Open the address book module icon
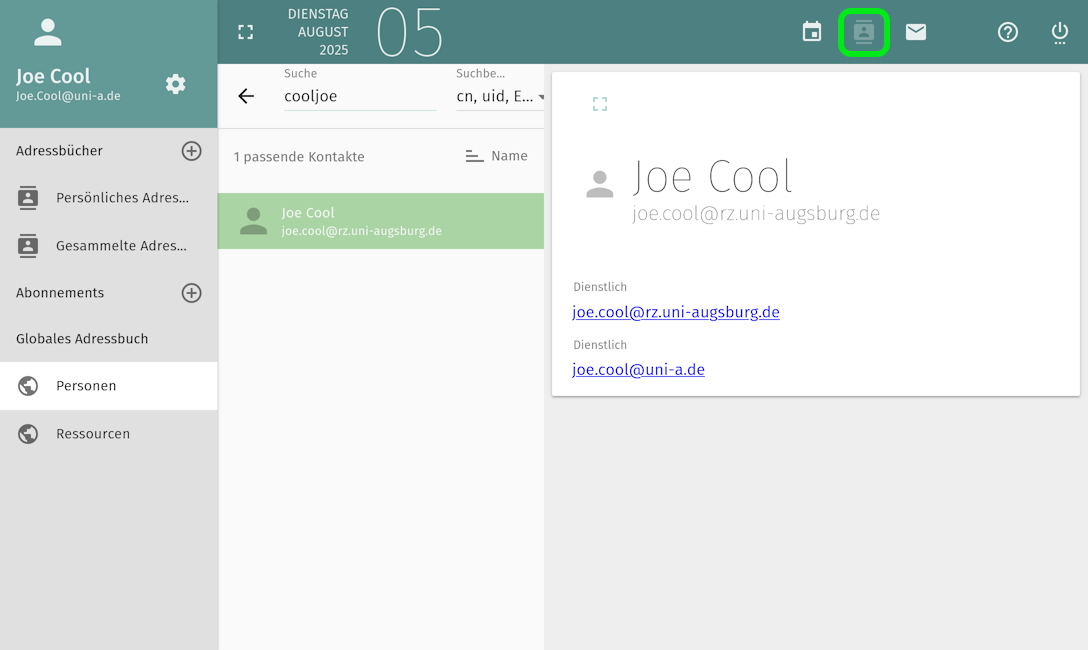Viewport: 1088px width, 650px height. 864,32
